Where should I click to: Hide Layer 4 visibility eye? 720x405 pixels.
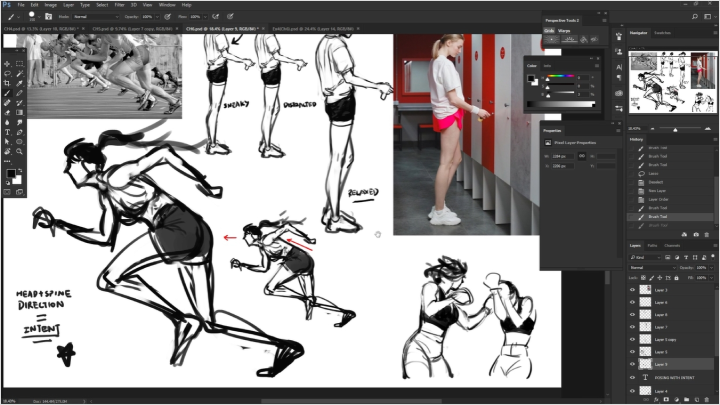click(632, 391)
